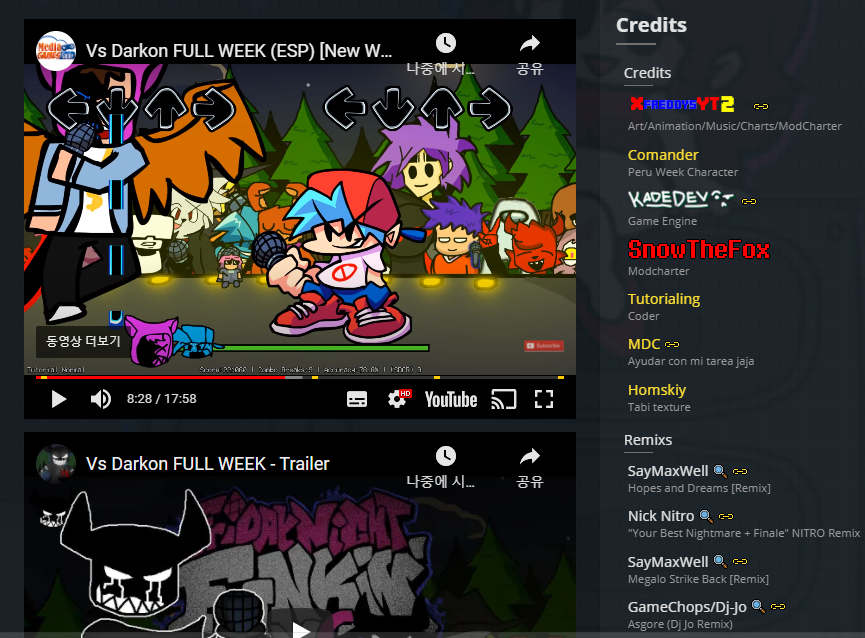This screenshot has height=638, width=865.
Task: Open Comander credit entry
Action: click(x=663, y=155)
